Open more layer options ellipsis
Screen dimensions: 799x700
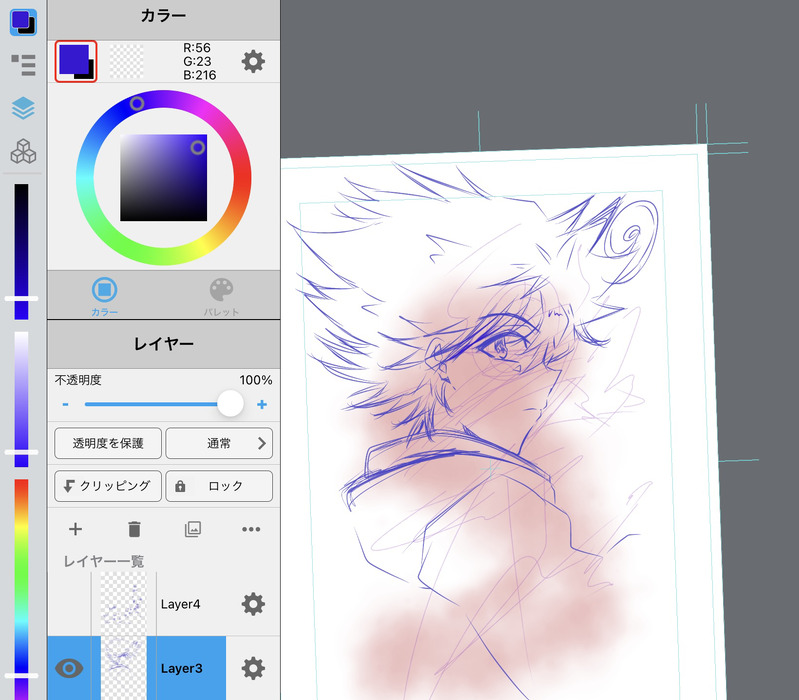click(251, 529)
